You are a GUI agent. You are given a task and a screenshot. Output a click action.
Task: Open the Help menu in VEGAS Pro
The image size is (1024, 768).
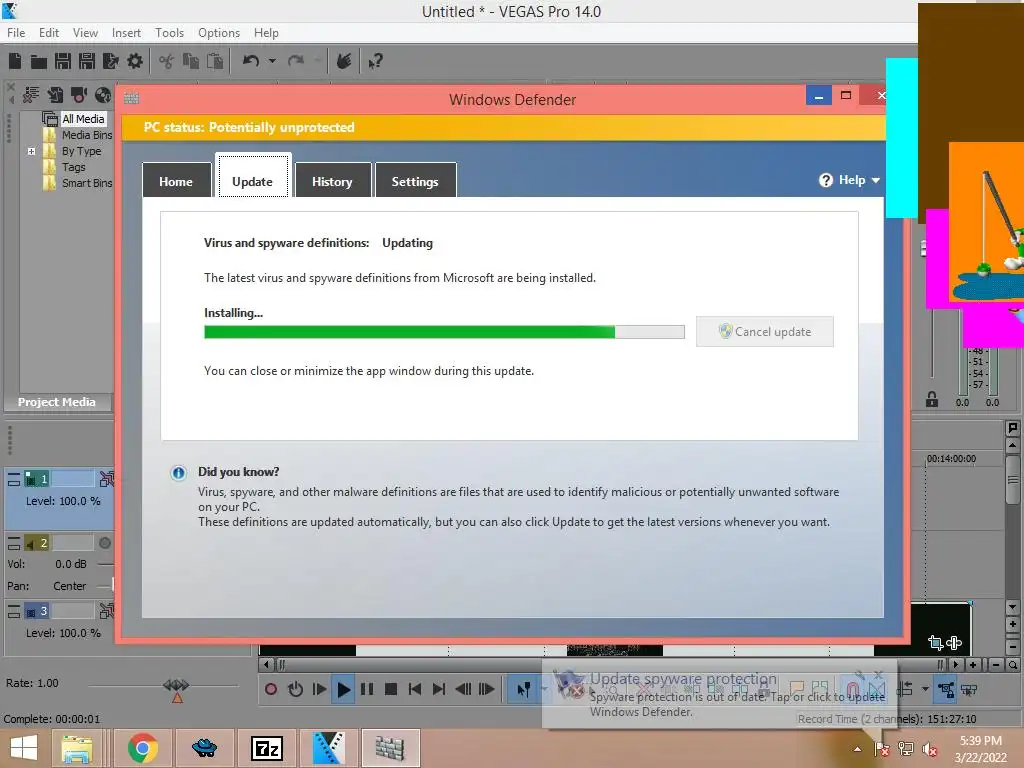tap(266, 33)
